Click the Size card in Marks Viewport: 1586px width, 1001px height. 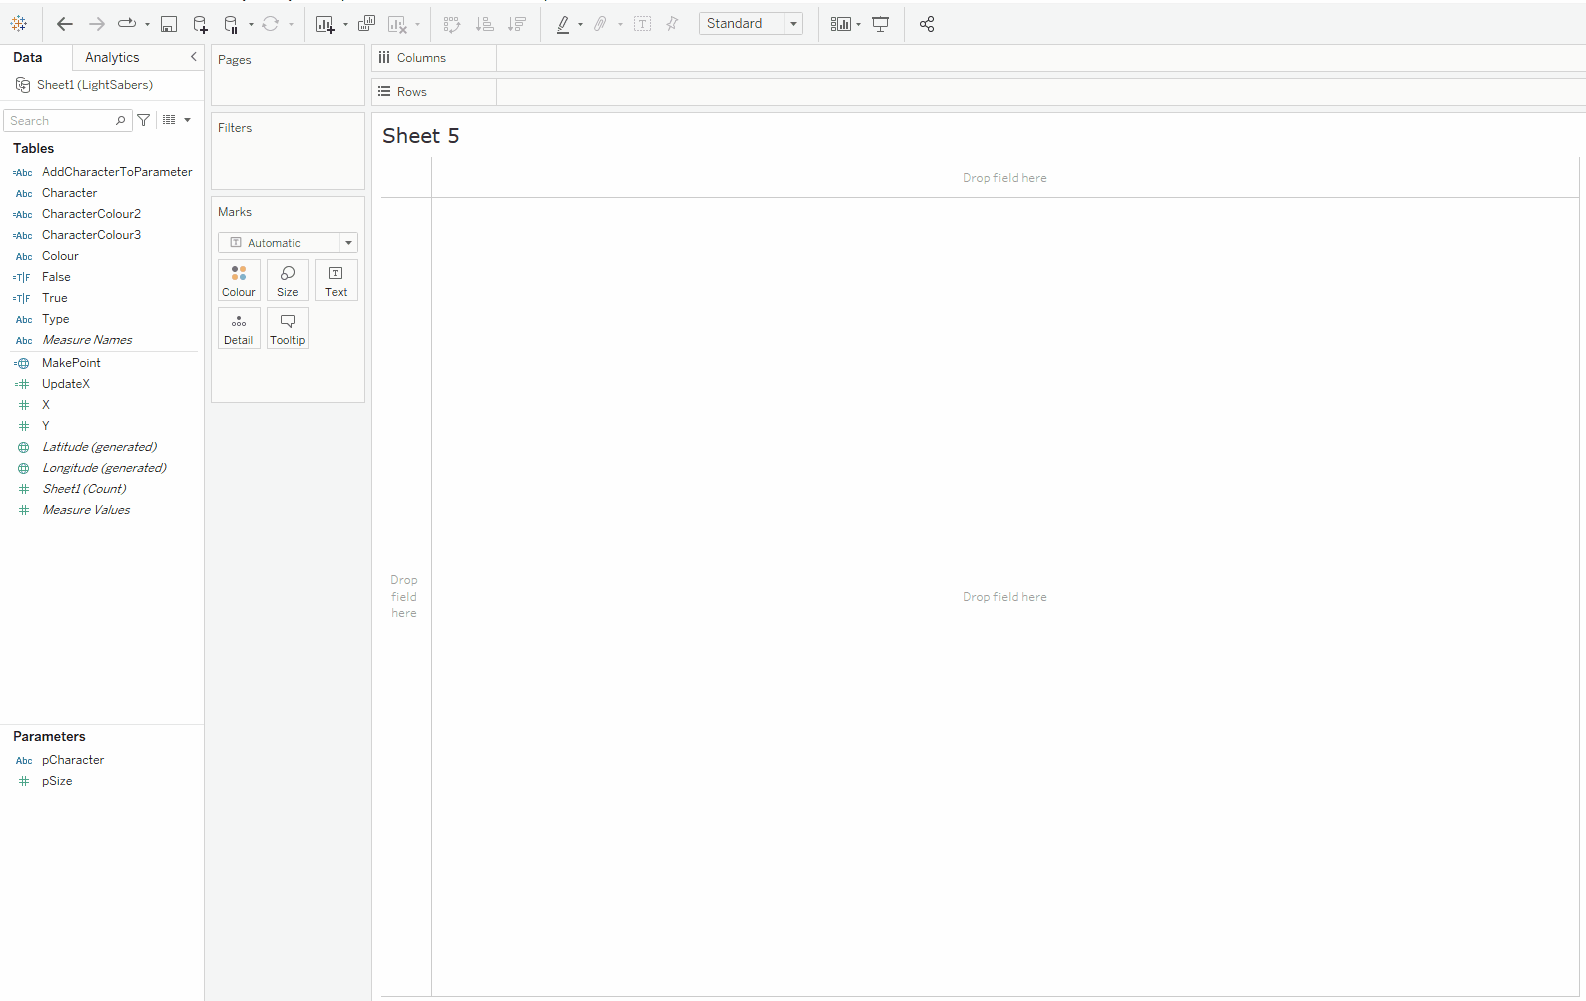click(x=288, y=280)
